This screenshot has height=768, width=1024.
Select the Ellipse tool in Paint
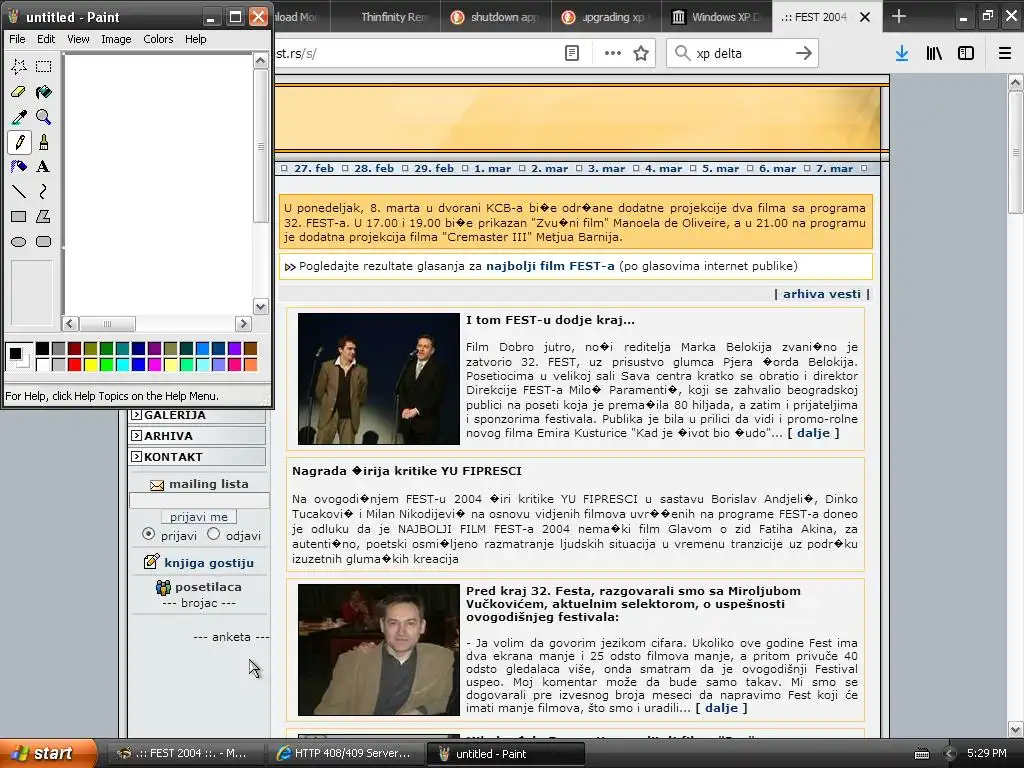[19, 242]
